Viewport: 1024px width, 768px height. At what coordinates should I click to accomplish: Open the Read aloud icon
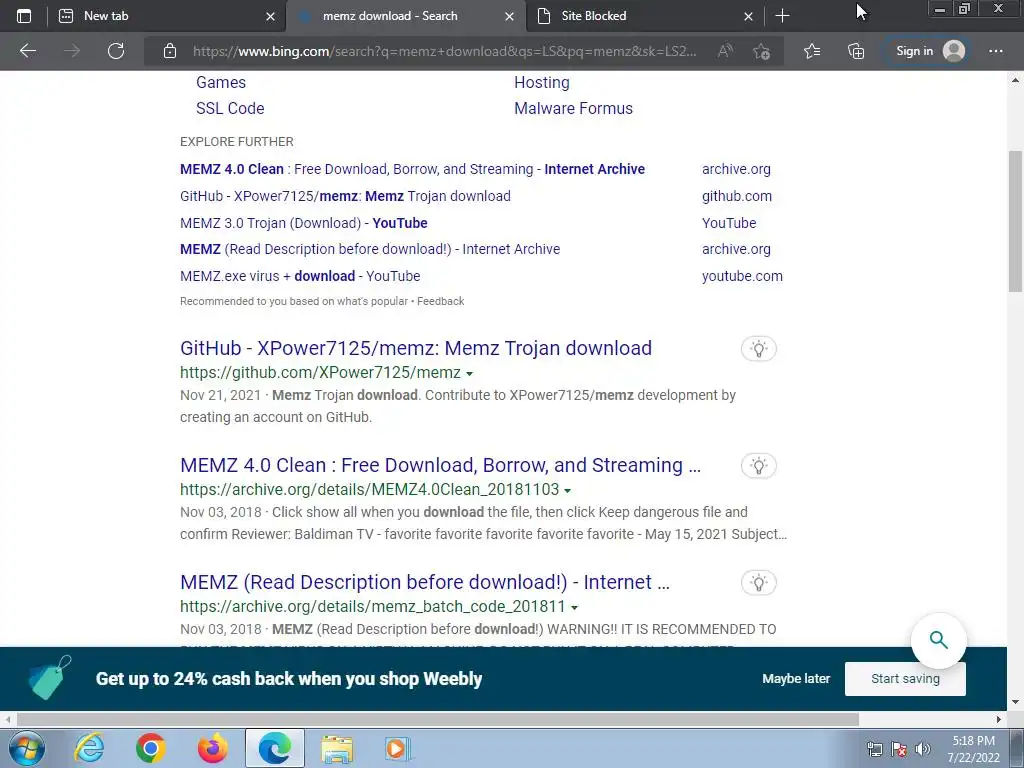coord(725,51)
